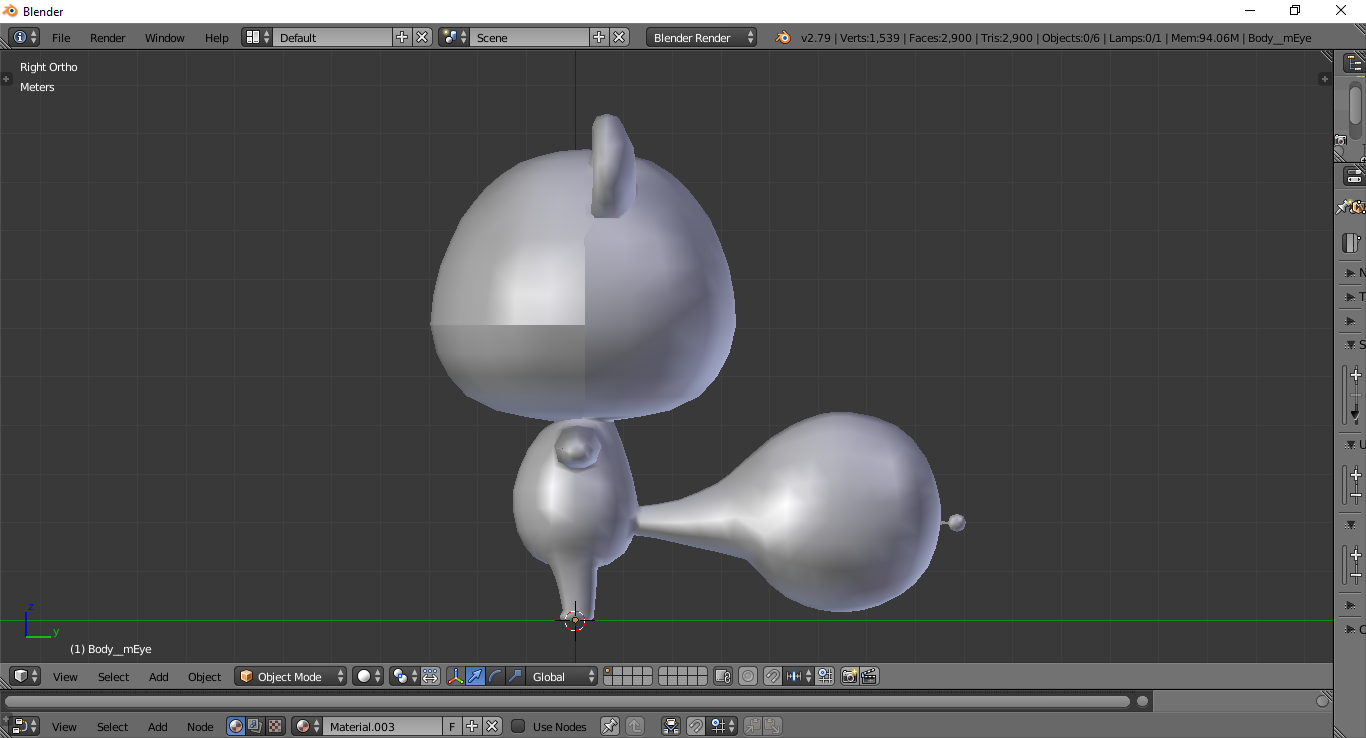Open the Global transform orientation dropdown
The width and height of the screenshot is (1366, 738).
pyautogui.click(x=561, y=676)
